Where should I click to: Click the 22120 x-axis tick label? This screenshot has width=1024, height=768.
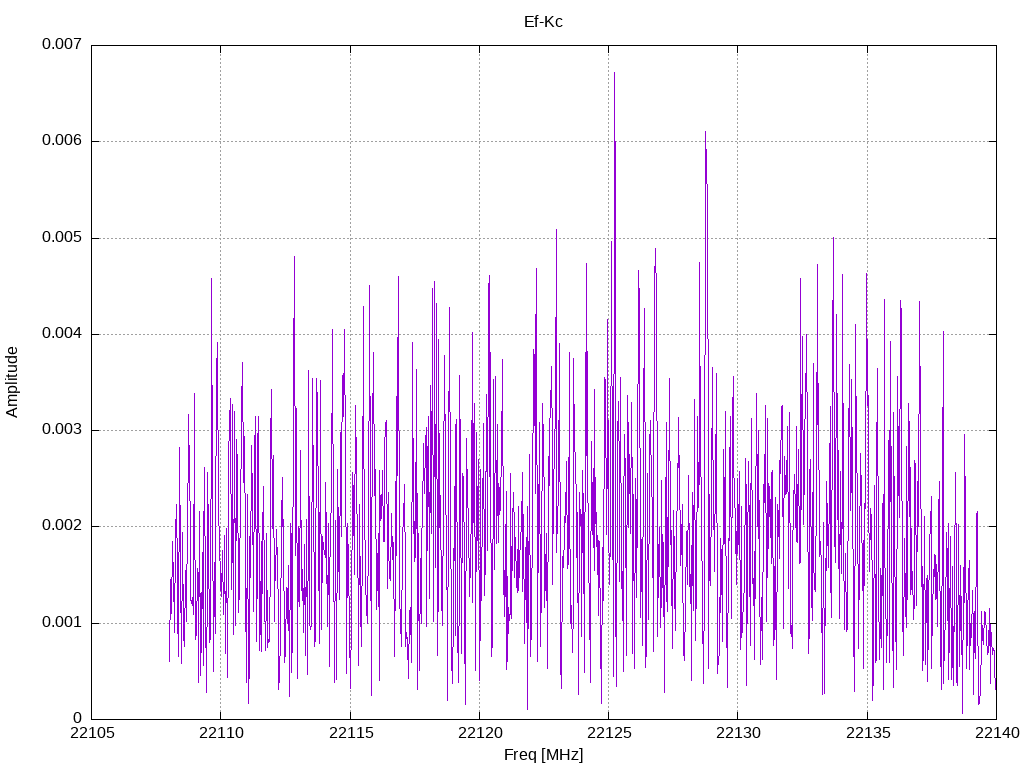click(x=481, y=733)
